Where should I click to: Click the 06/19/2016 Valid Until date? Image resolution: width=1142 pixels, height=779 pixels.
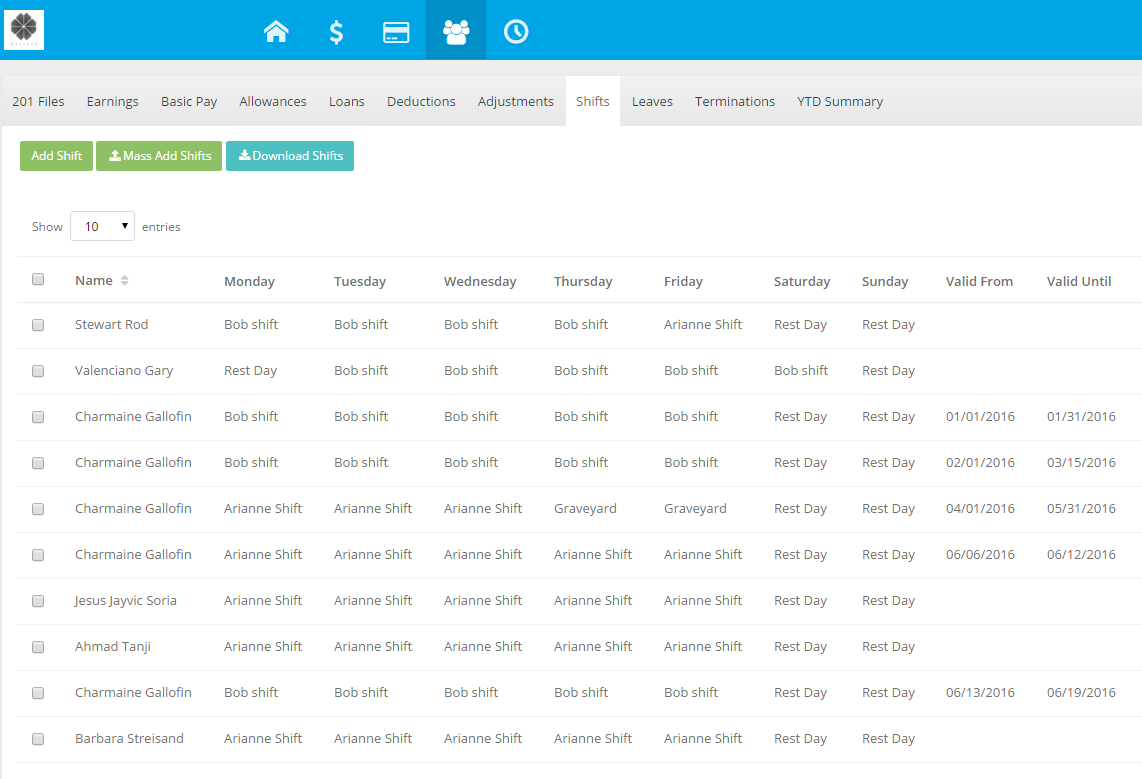1081,692
